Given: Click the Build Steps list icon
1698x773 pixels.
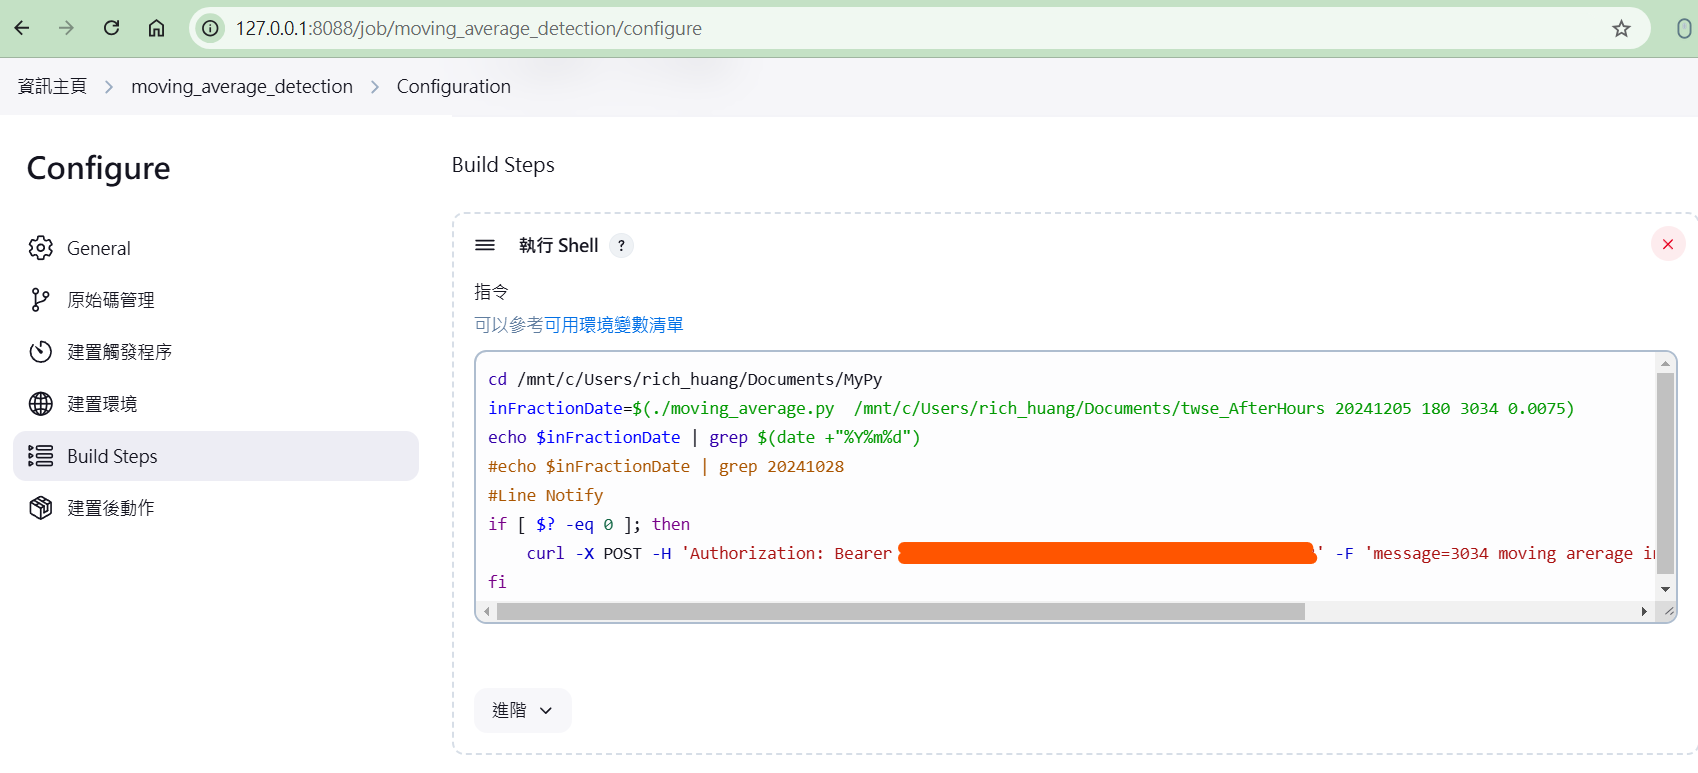Looking at the screenshot, I should (x=41, y=456).
